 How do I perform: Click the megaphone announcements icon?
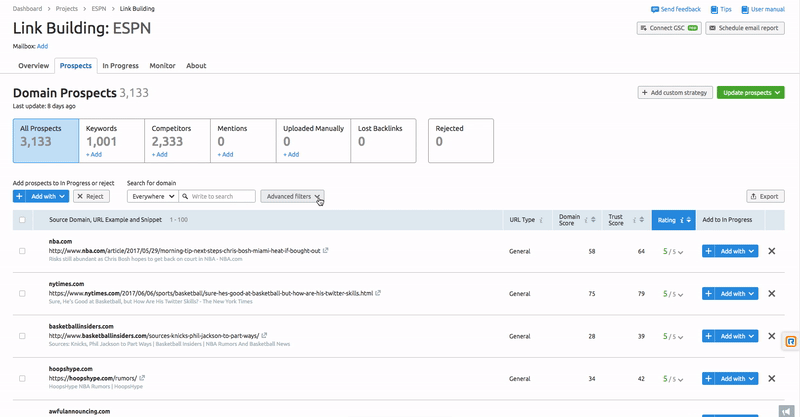pos(787,411)
